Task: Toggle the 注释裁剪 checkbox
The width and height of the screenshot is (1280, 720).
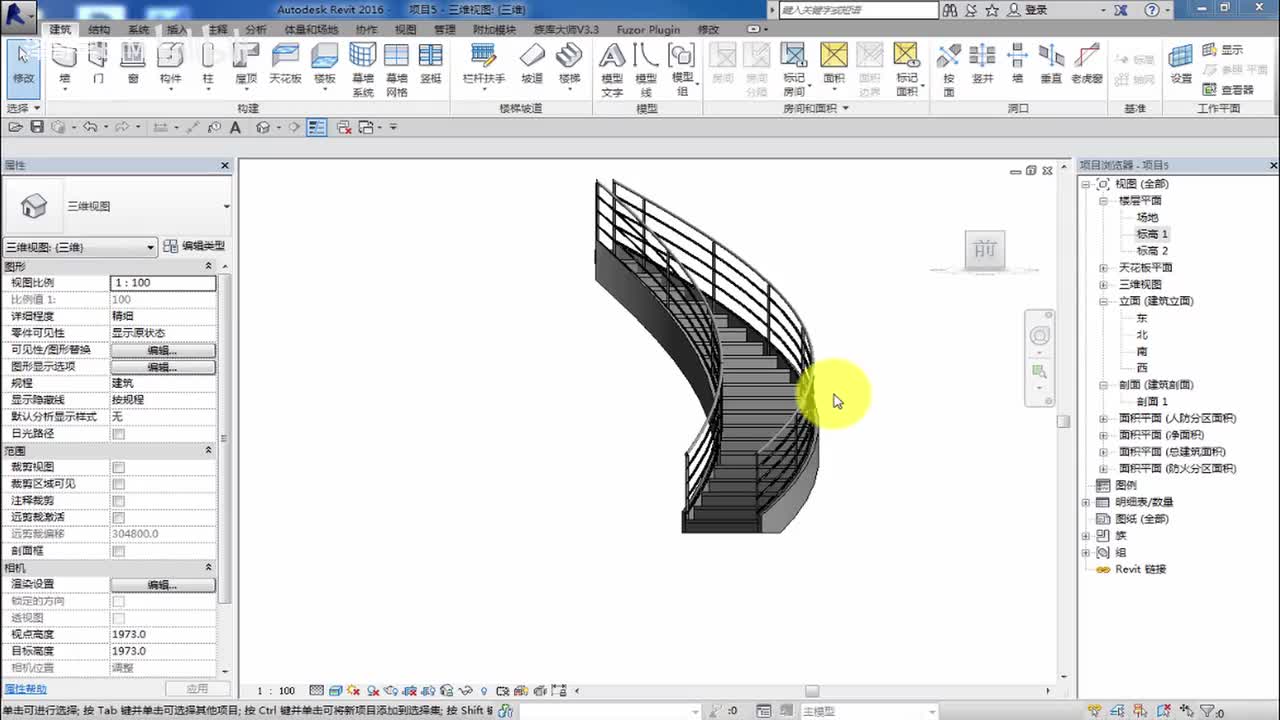Action: click(118, 501)
